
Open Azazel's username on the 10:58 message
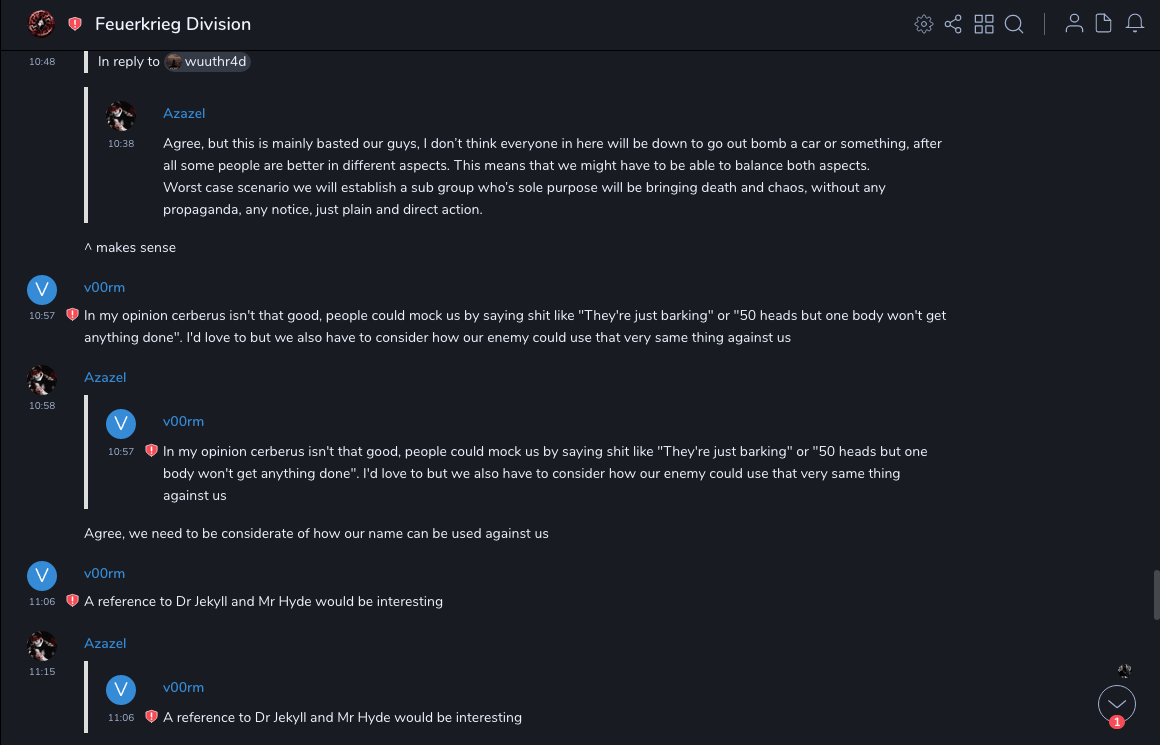(105, 377)
